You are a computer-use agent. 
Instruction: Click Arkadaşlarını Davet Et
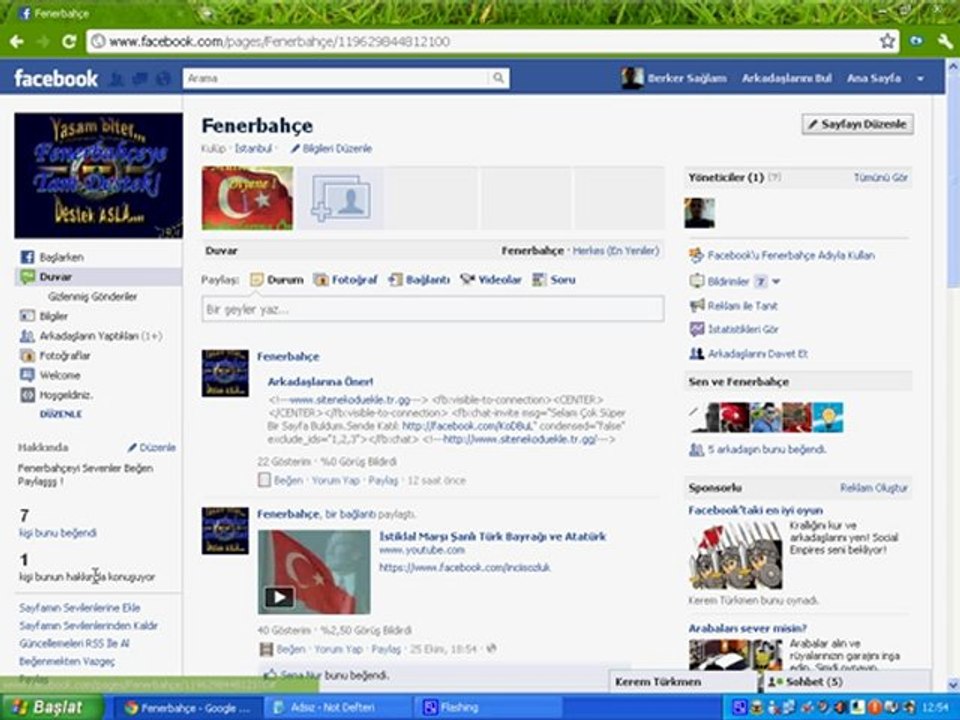(758, 354)
